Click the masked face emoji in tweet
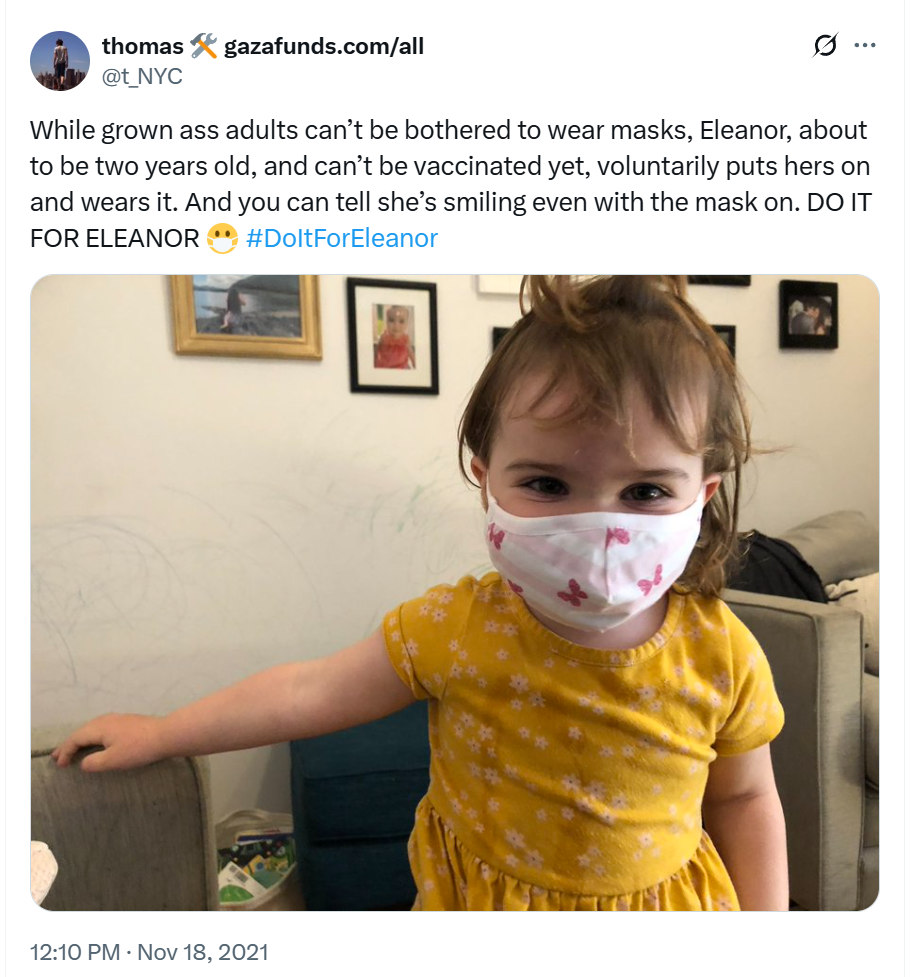The image size is (914, 977). click(x=222, y=240)
